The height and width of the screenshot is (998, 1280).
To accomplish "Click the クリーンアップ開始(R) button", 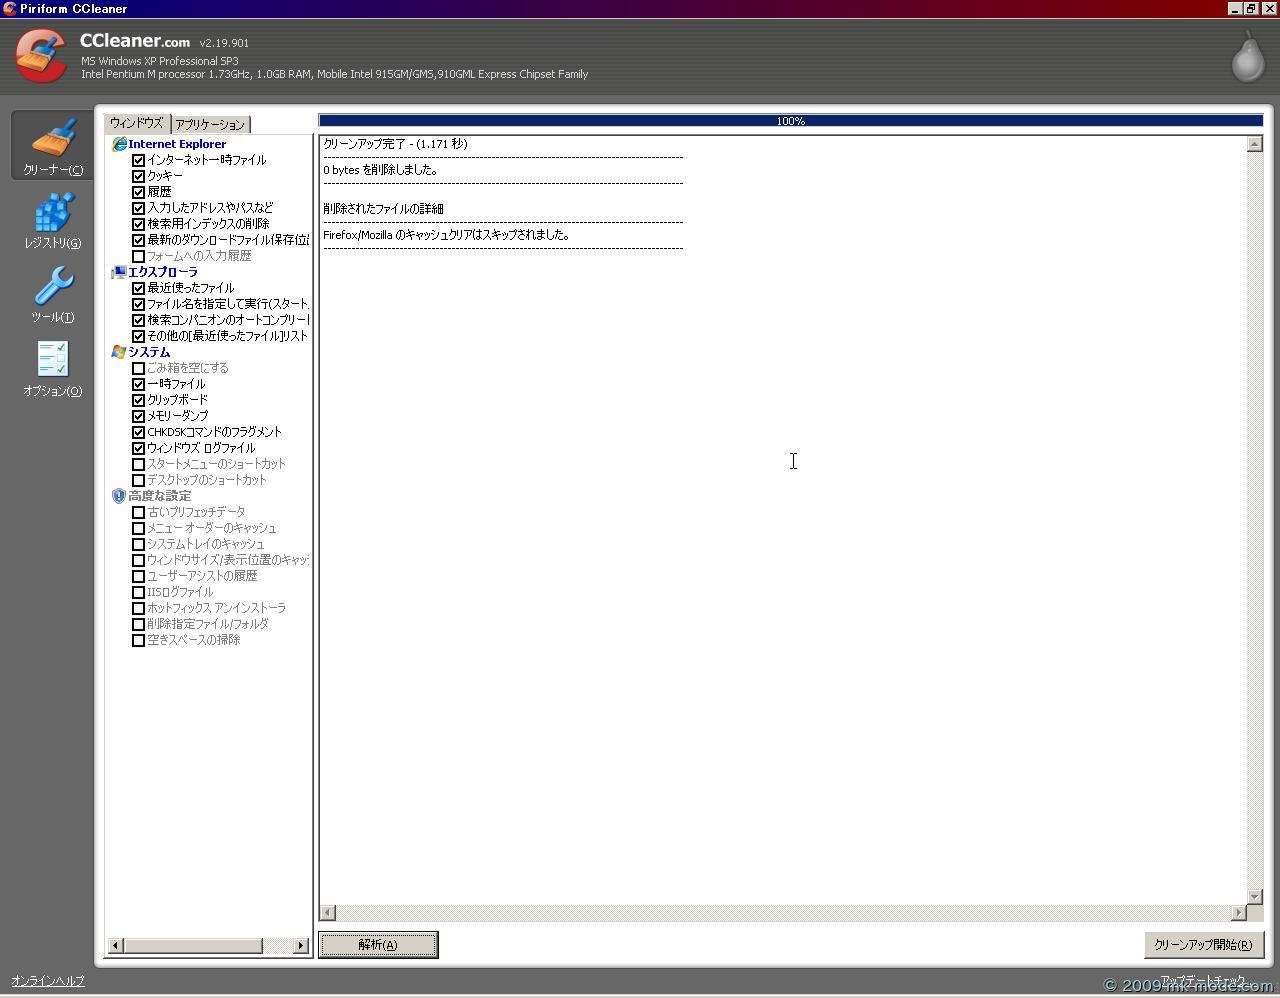I will (1203, 945).
